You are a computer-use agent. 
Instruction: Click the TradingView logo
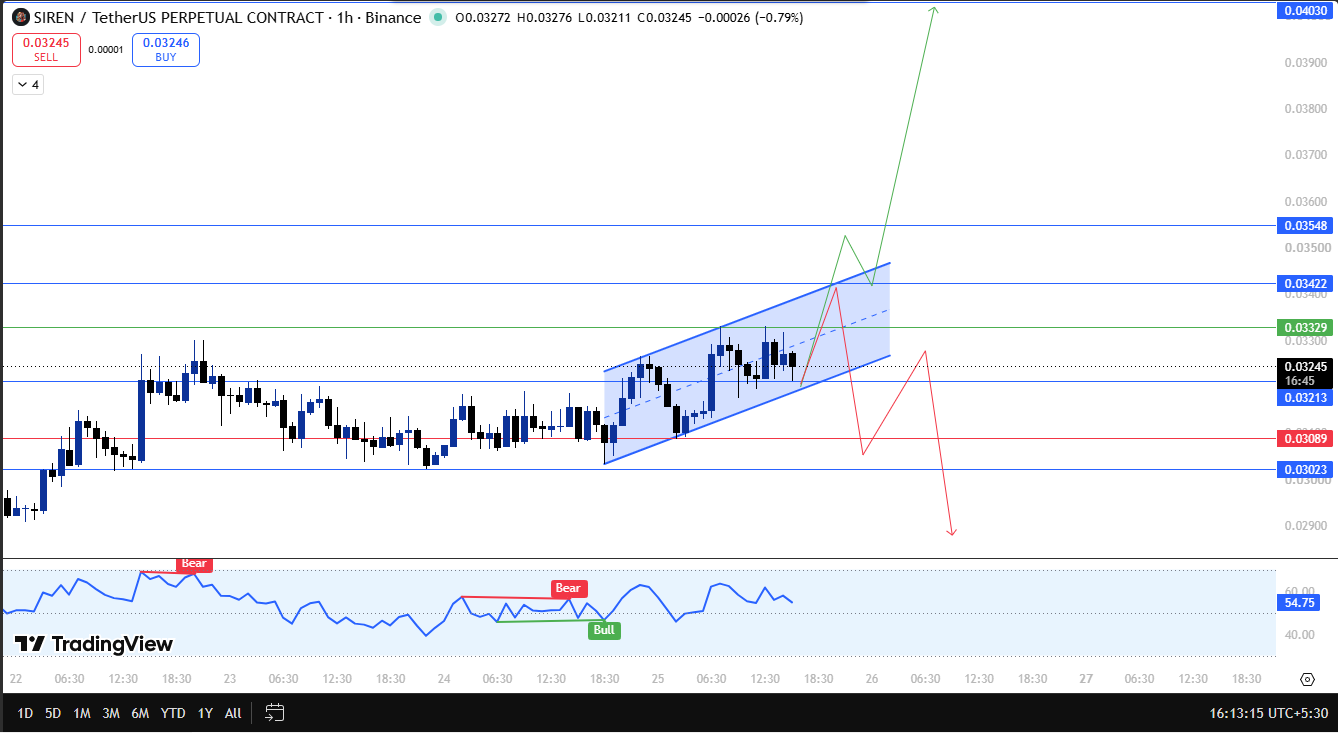coord(94,644)
